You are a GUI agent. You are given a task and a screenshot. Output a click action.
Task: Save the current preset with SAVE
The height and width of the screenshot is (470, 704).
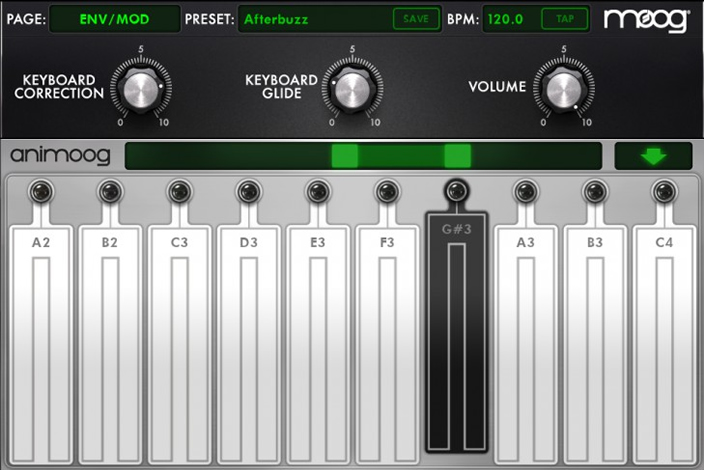[x=416, y=19]
